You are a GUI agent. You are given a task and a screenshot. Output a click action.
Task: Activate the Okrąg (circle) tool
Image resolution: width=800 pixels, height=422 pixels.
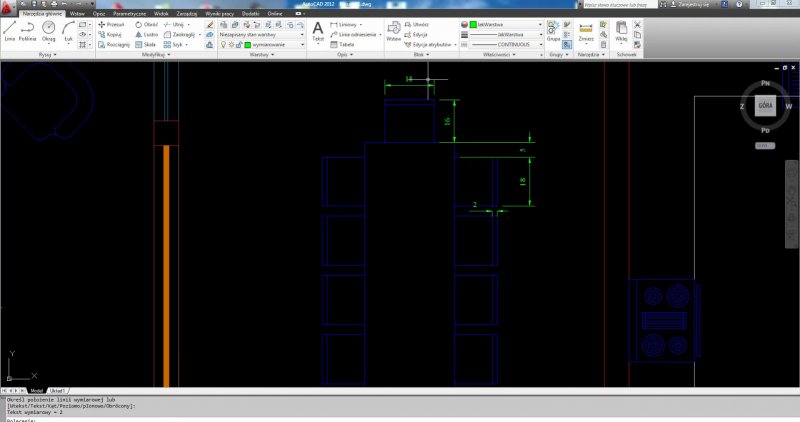coord(49,29)
